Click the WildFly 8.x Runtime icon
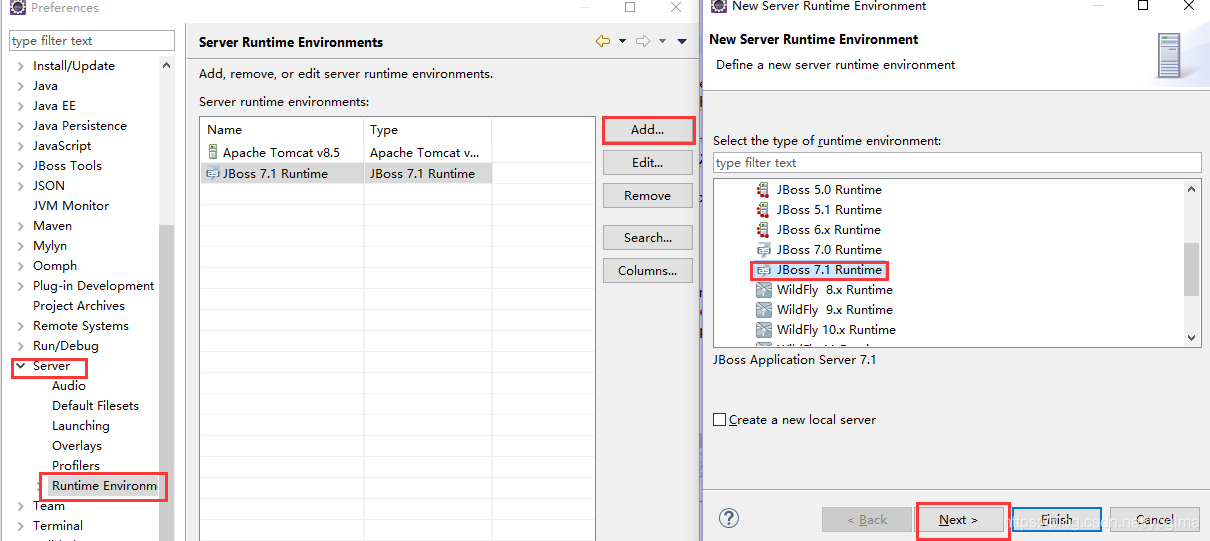 pyautogui.click(x=764, y=289)
